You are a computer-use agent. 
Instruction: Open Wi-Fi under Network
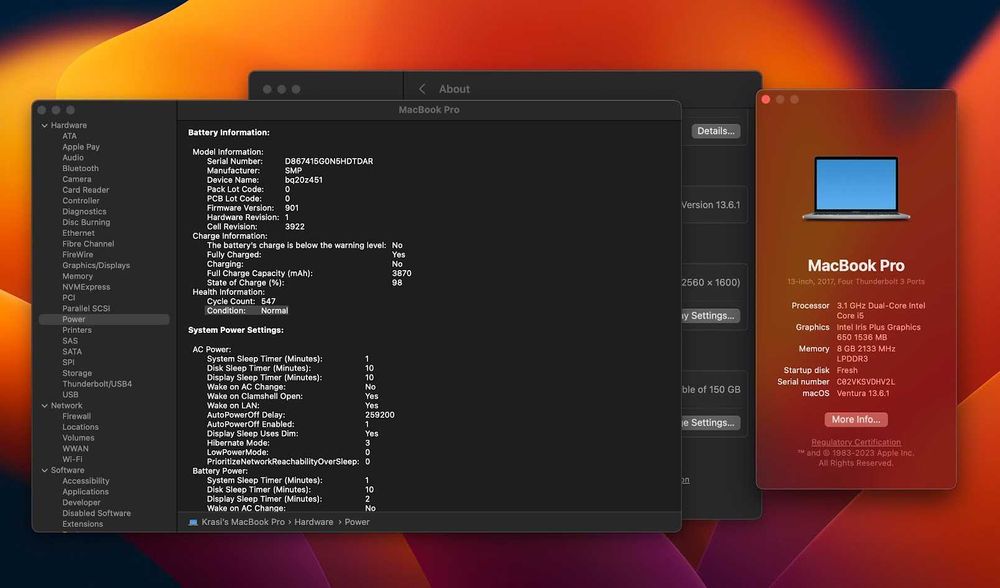click(x=72, y=459)
